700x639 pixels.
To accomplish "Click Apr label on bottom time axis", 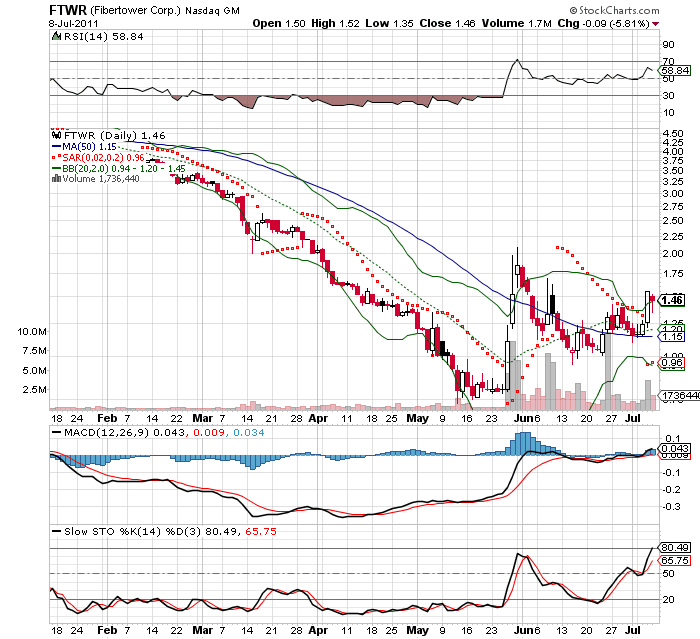I will [318, 630].
